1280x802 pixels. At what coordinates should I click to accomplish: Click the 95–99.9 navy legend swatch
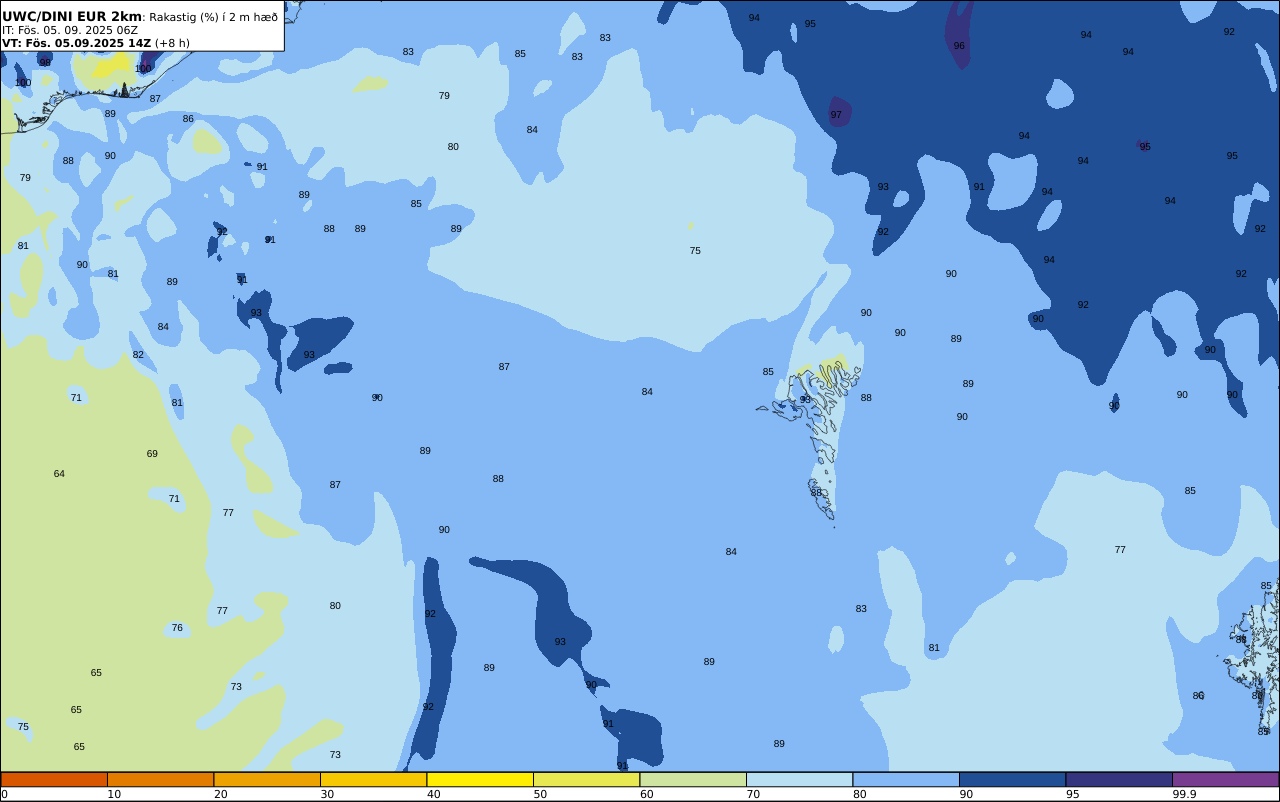1119,779
